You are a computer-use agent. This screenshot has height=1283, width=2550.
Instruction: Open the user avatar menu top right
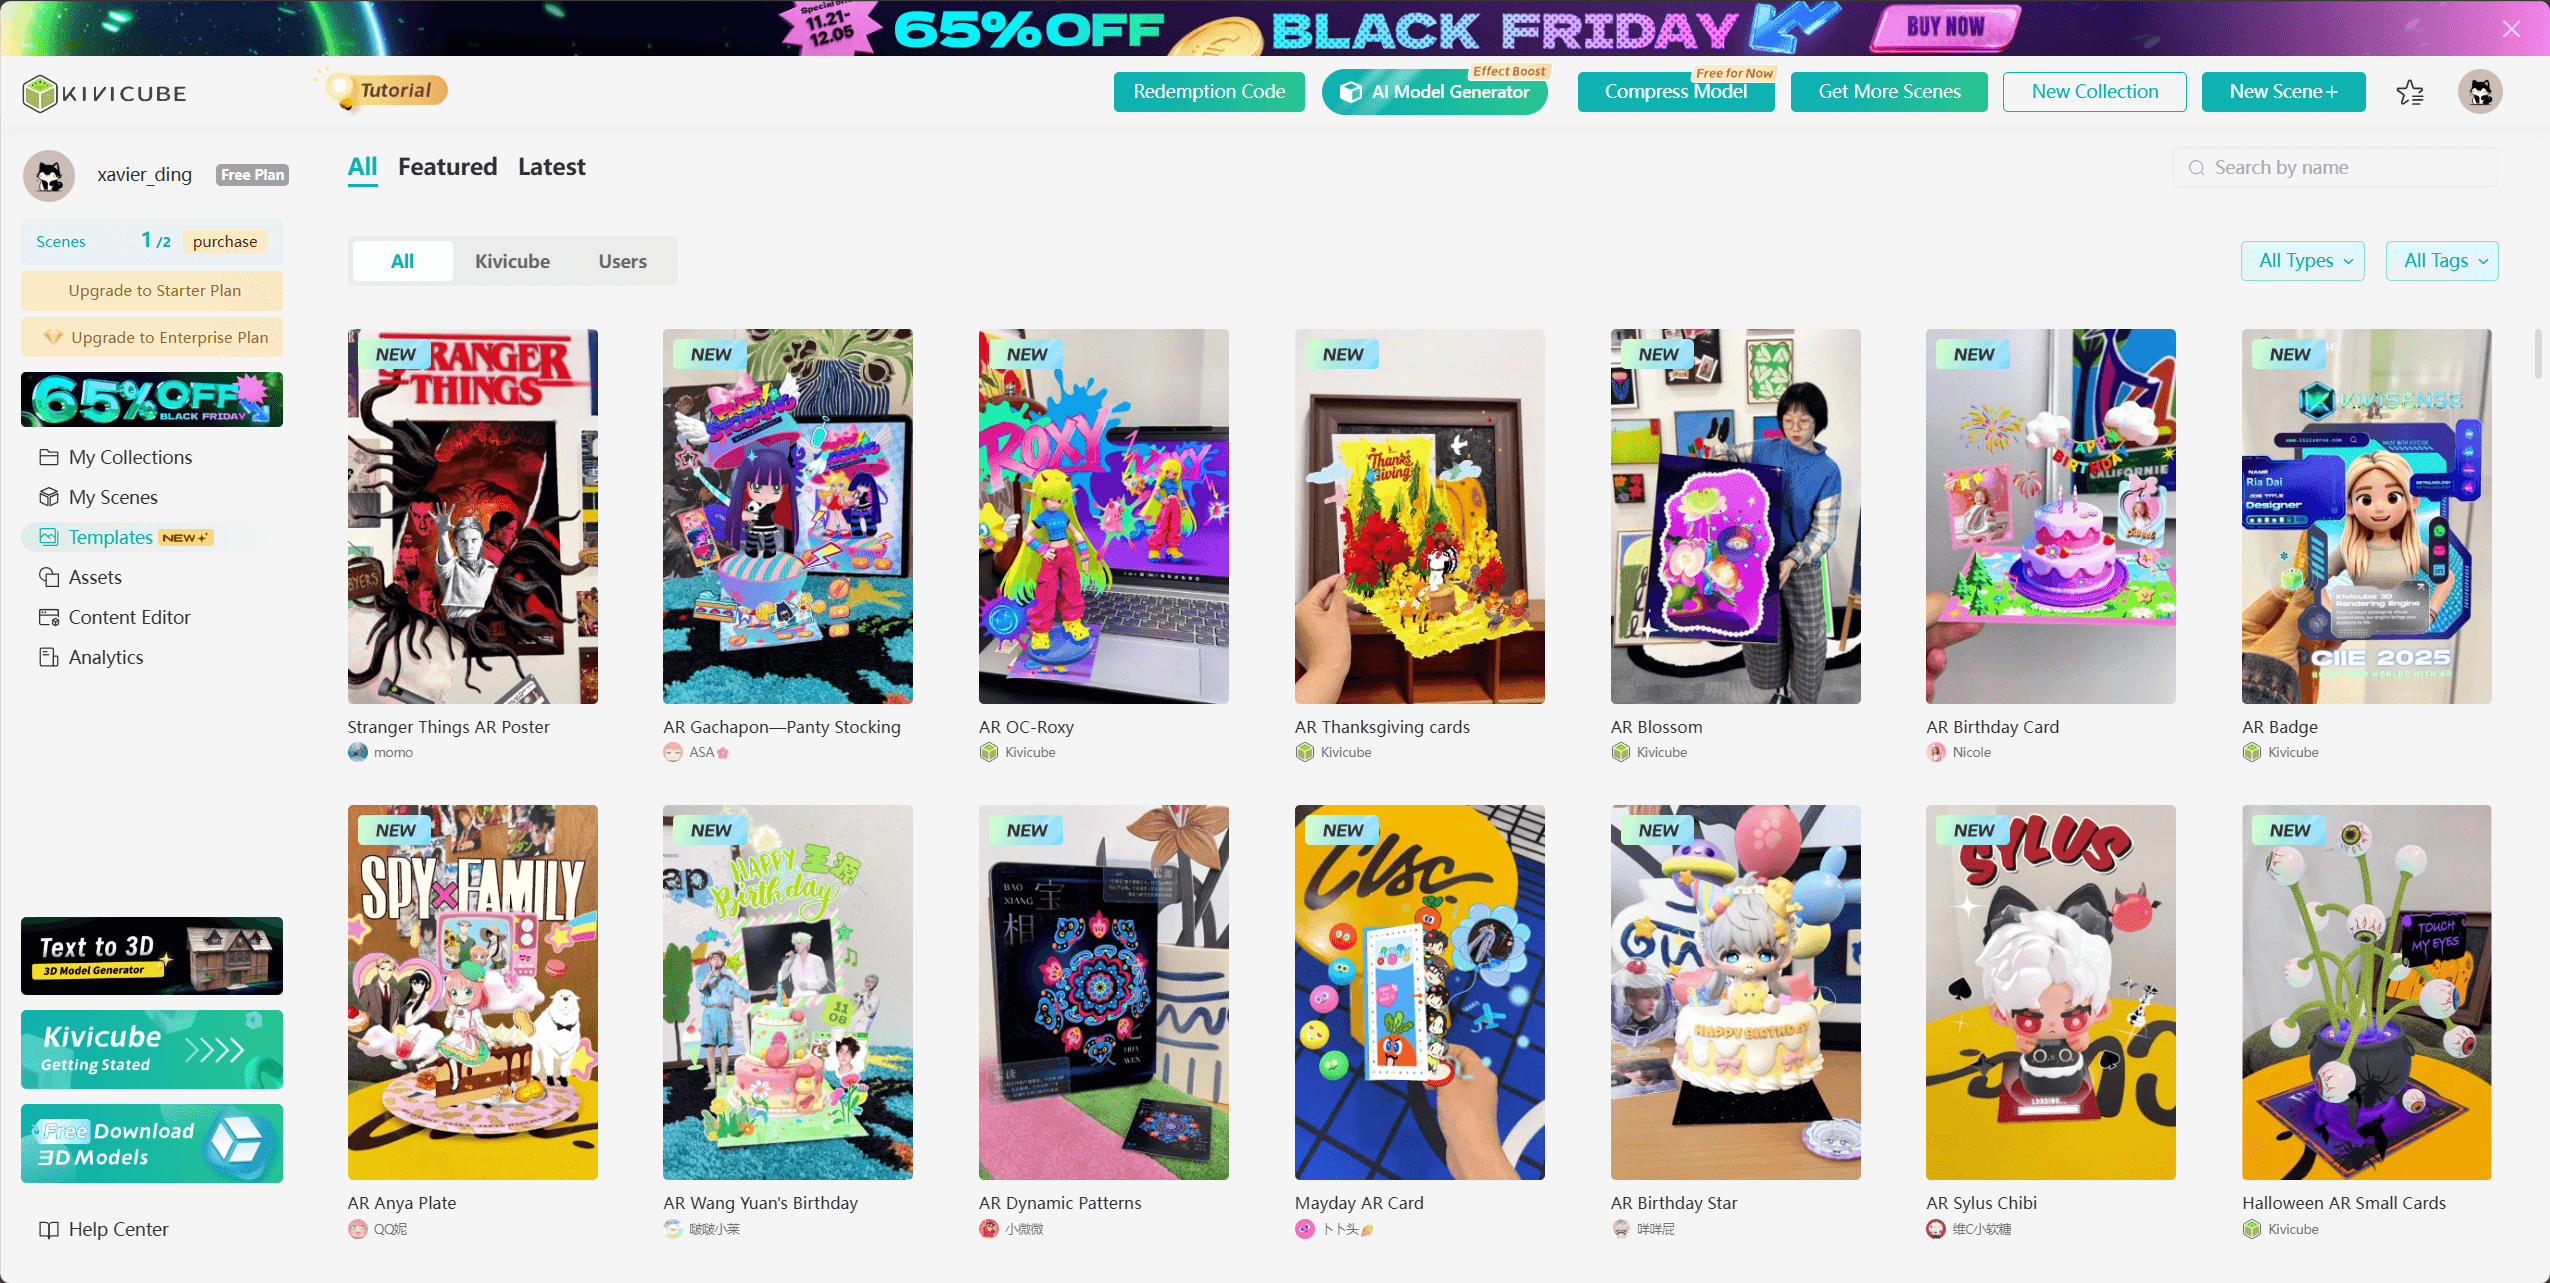click(x=2480, y=92)
